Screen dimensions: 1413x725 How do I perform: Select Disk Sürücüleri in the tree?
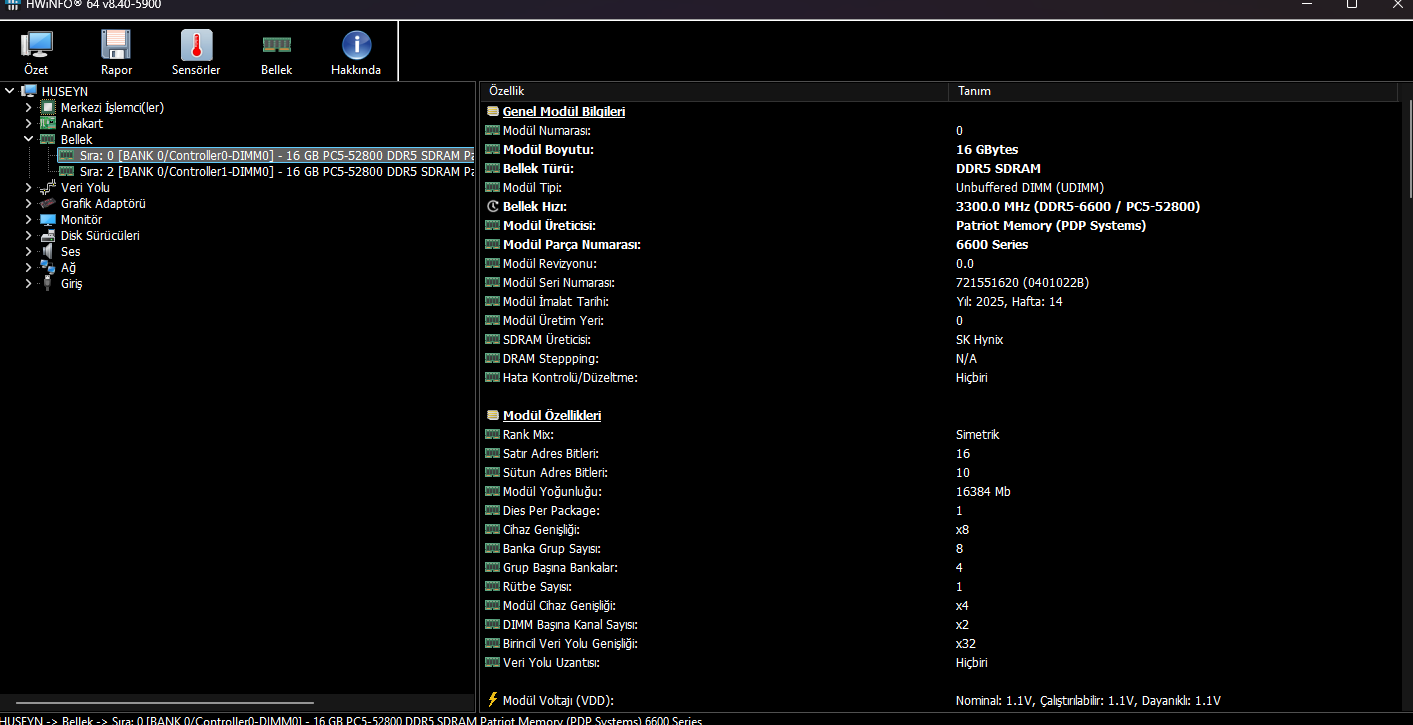point(100,235)
